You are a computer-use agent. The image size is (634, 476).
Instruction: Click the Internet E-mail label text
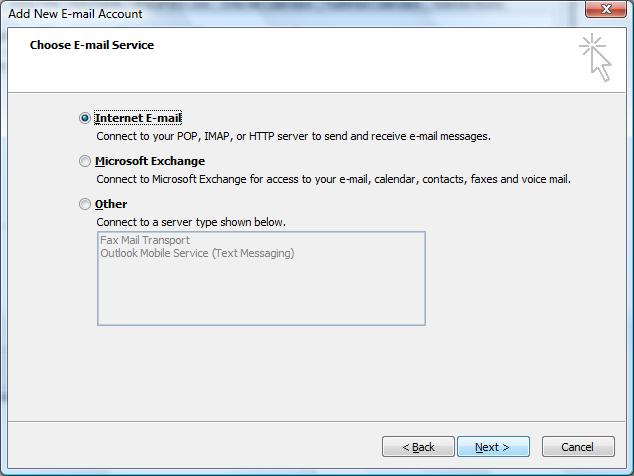(x=138, y=118)
